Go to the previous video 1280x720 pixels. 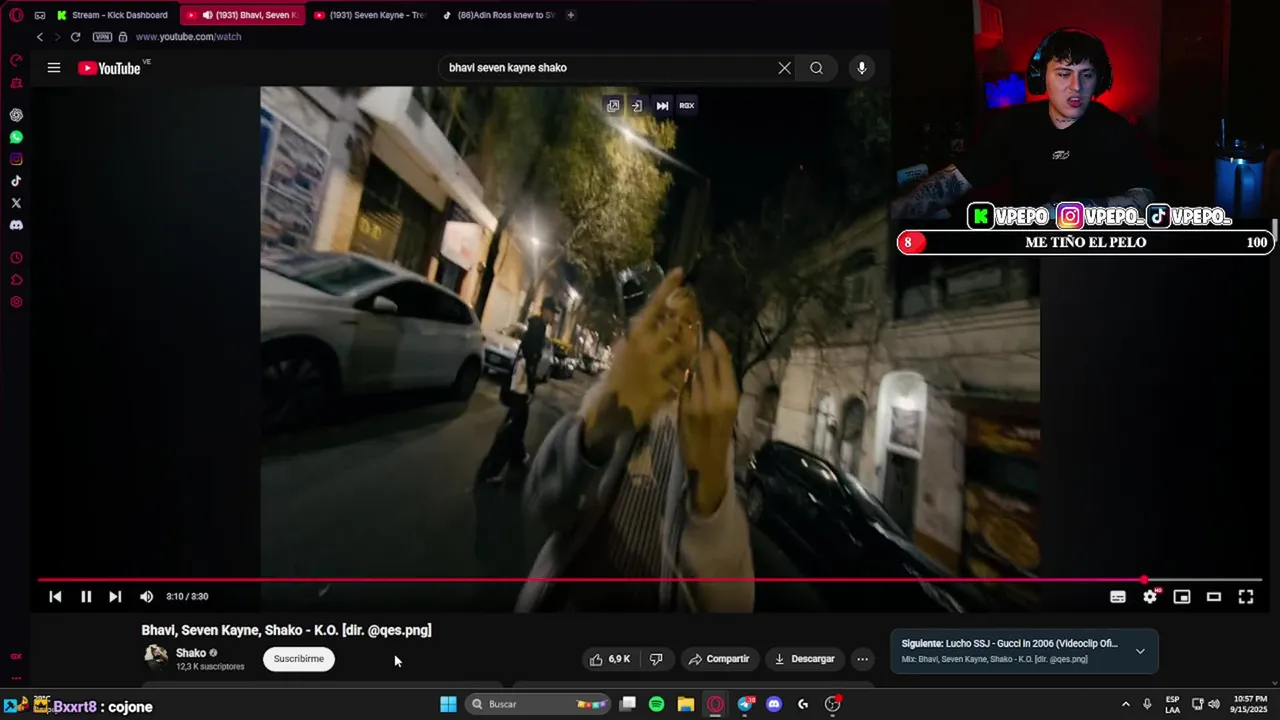pos(55,597)
